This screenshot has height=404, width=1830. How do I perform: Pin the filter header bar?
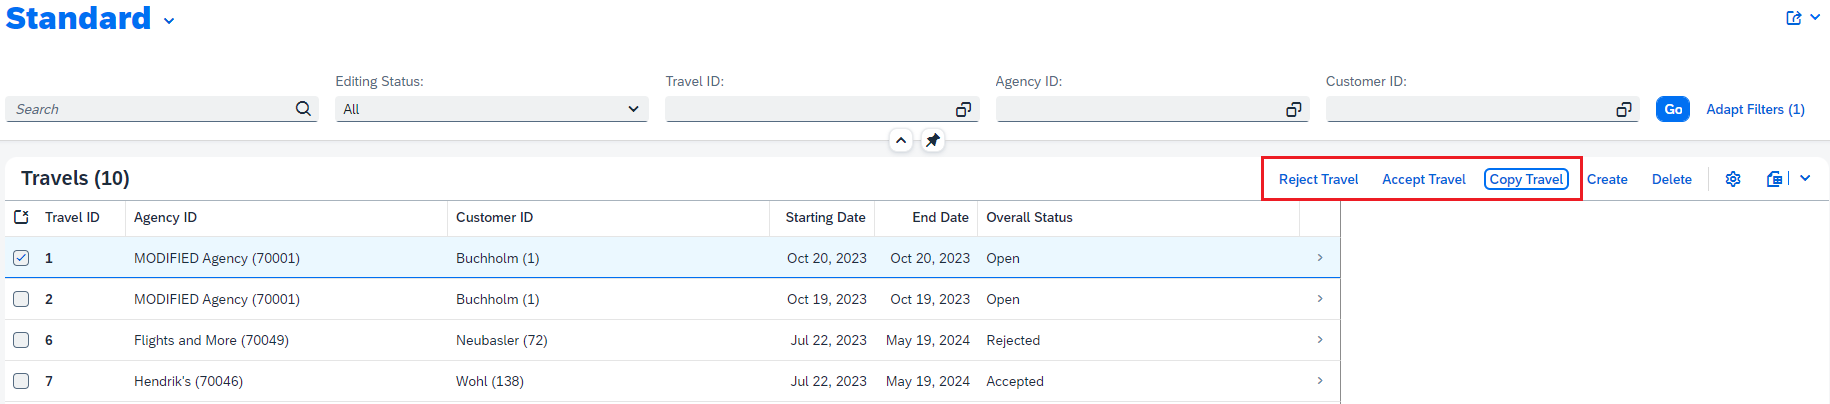(932, 141)
